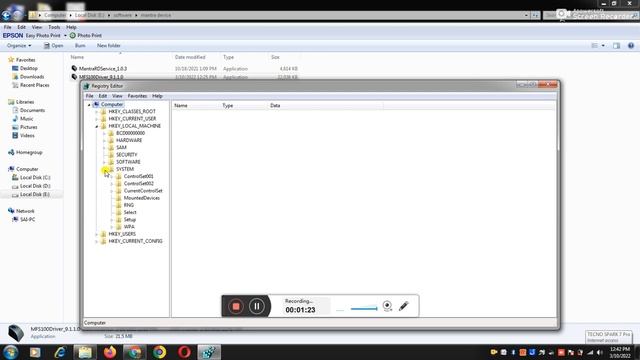Image resolution: width=640 pixels, height=360 pixels.
Task: Open Documents library in sidebar
Action: point(32,110)
